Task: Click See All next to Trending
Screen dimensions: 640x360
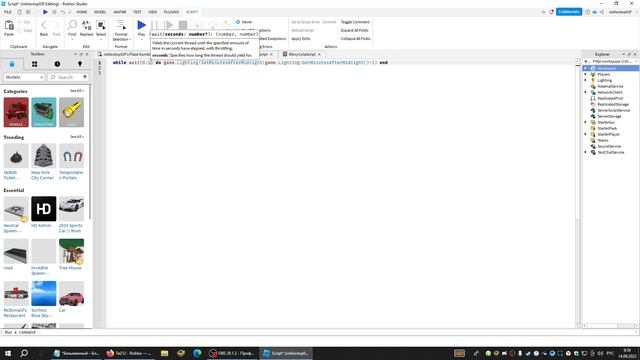Action: tap(77, 137)
